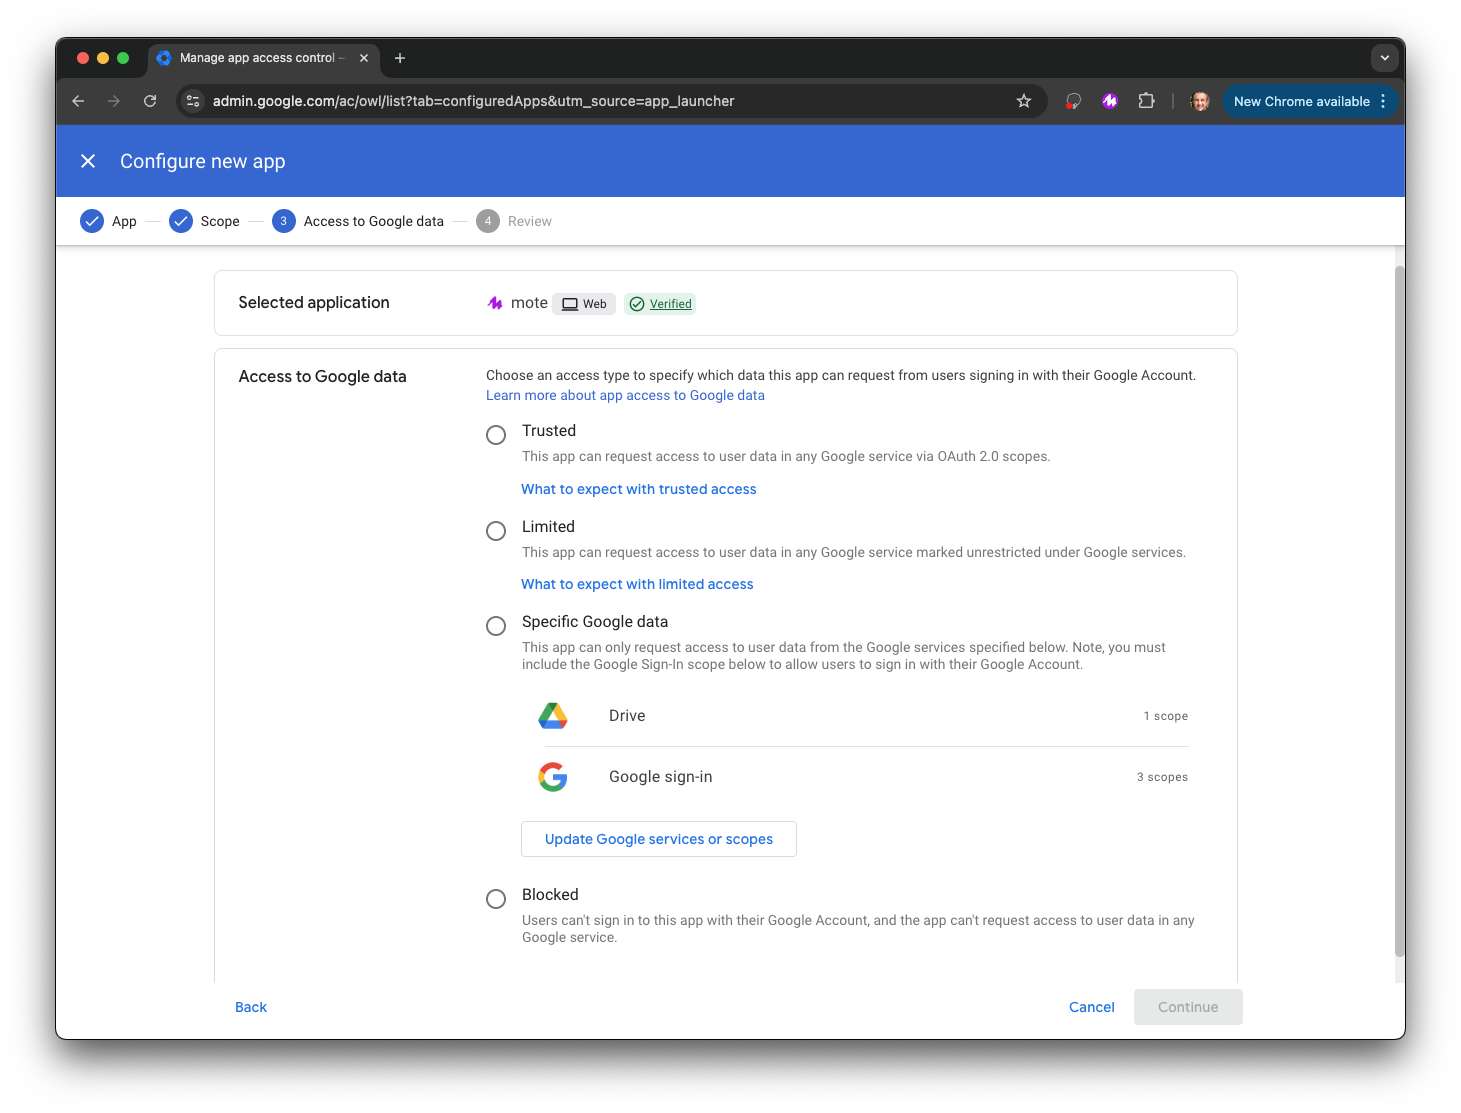Click the Manage app access control browser tab

tap(262, 58)
